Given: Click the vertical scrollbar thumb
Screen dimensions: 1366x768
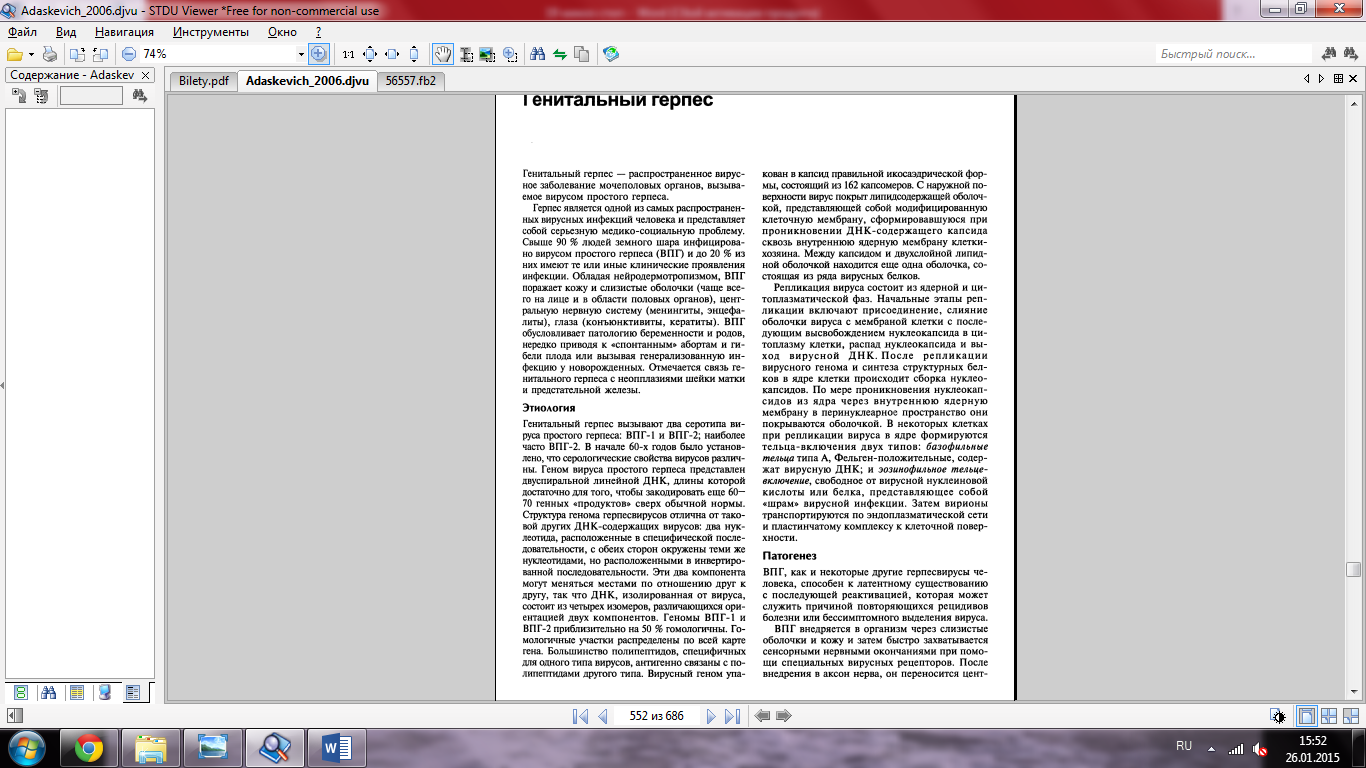Looking at the screenshot, I should coord(1354,570).
